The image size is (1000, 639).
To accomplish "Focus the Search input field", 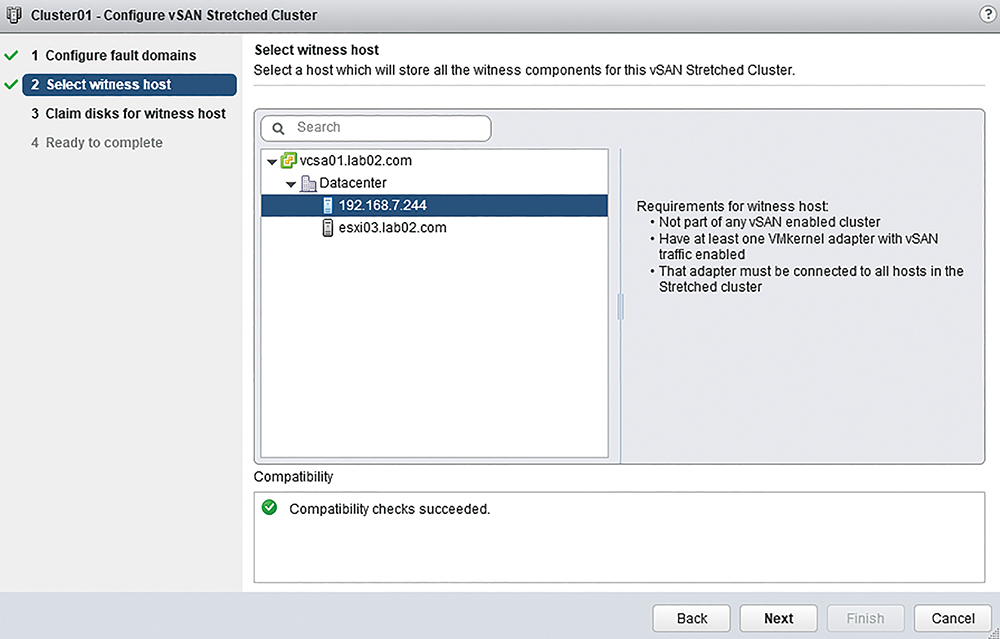I will click(376, 128).
